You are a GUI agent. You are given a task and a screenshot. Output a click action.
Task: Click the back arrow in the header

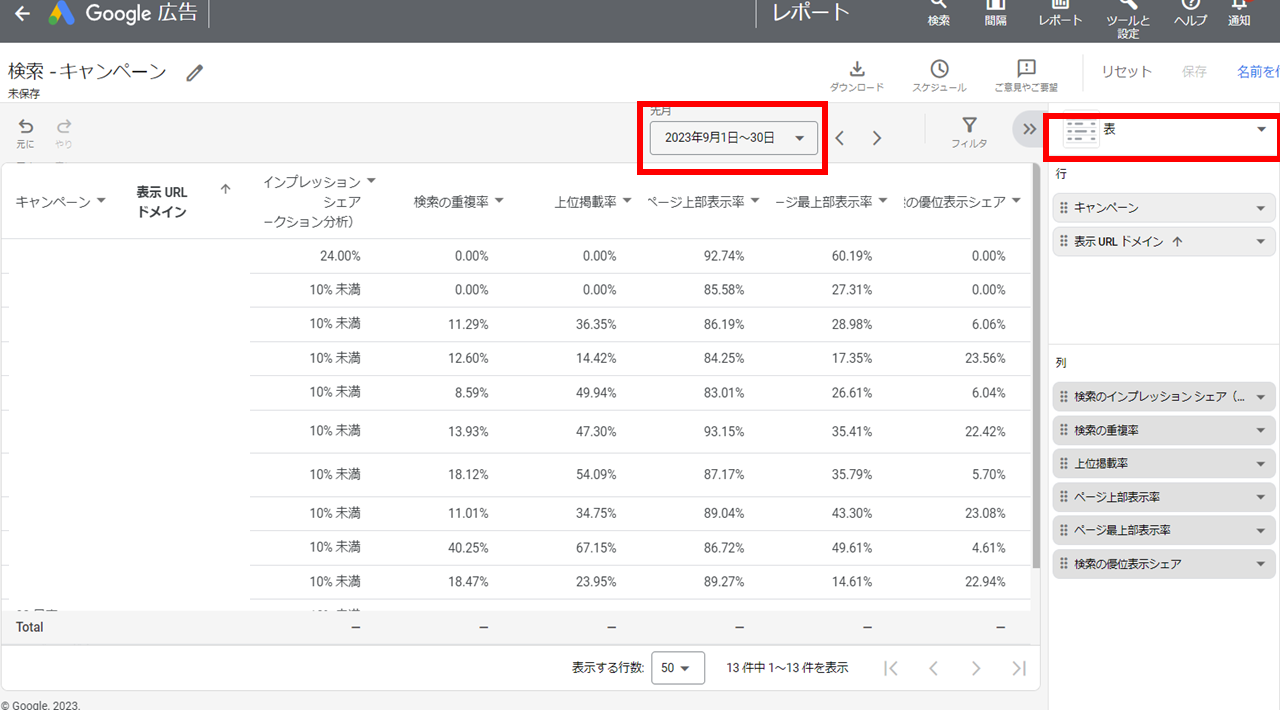click(x=22, y=14)
